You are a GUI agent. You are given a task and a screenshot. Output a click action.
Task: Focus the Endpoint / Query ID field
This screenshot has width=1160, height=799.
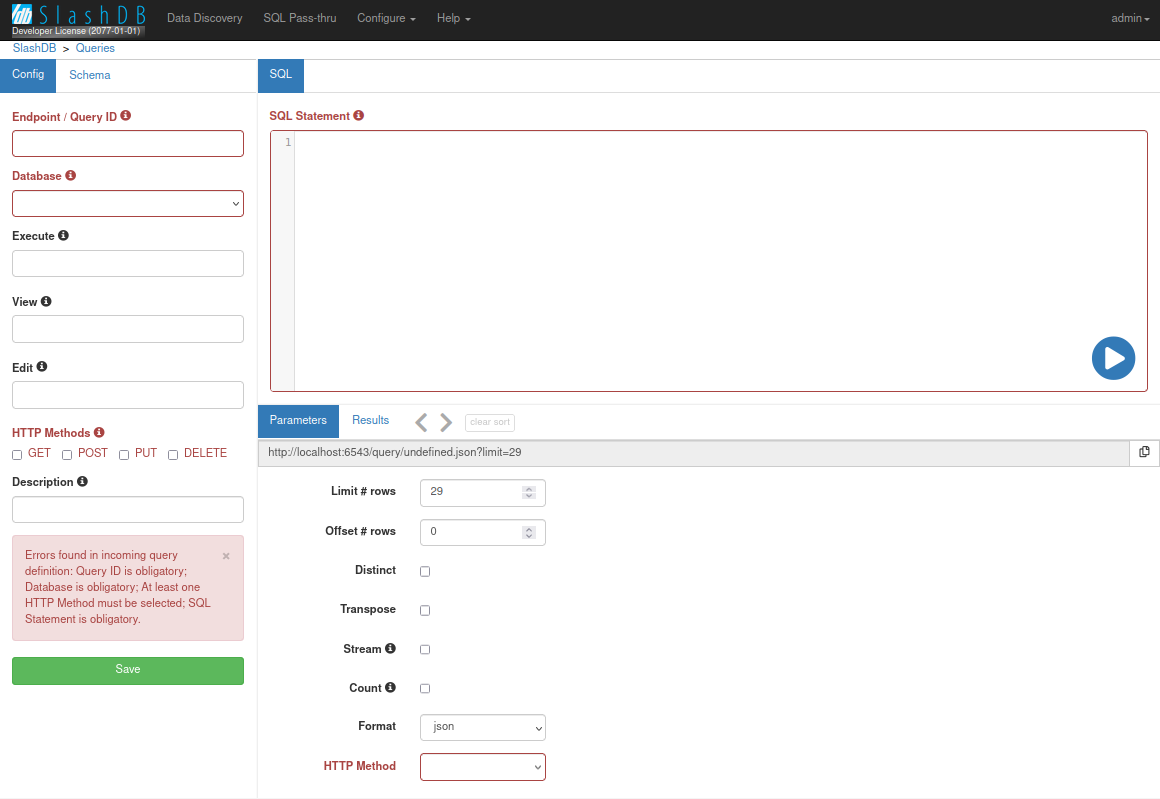coord(128,144)
